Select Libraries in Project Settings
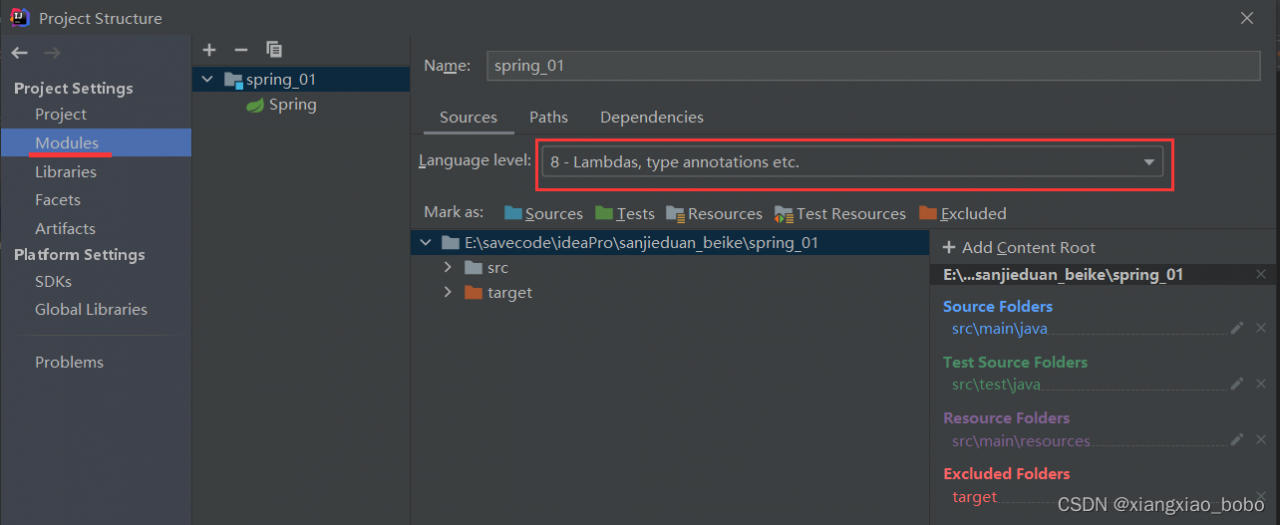The width and height of the screenshot is (1280, 525). click(x=66, y=172)
